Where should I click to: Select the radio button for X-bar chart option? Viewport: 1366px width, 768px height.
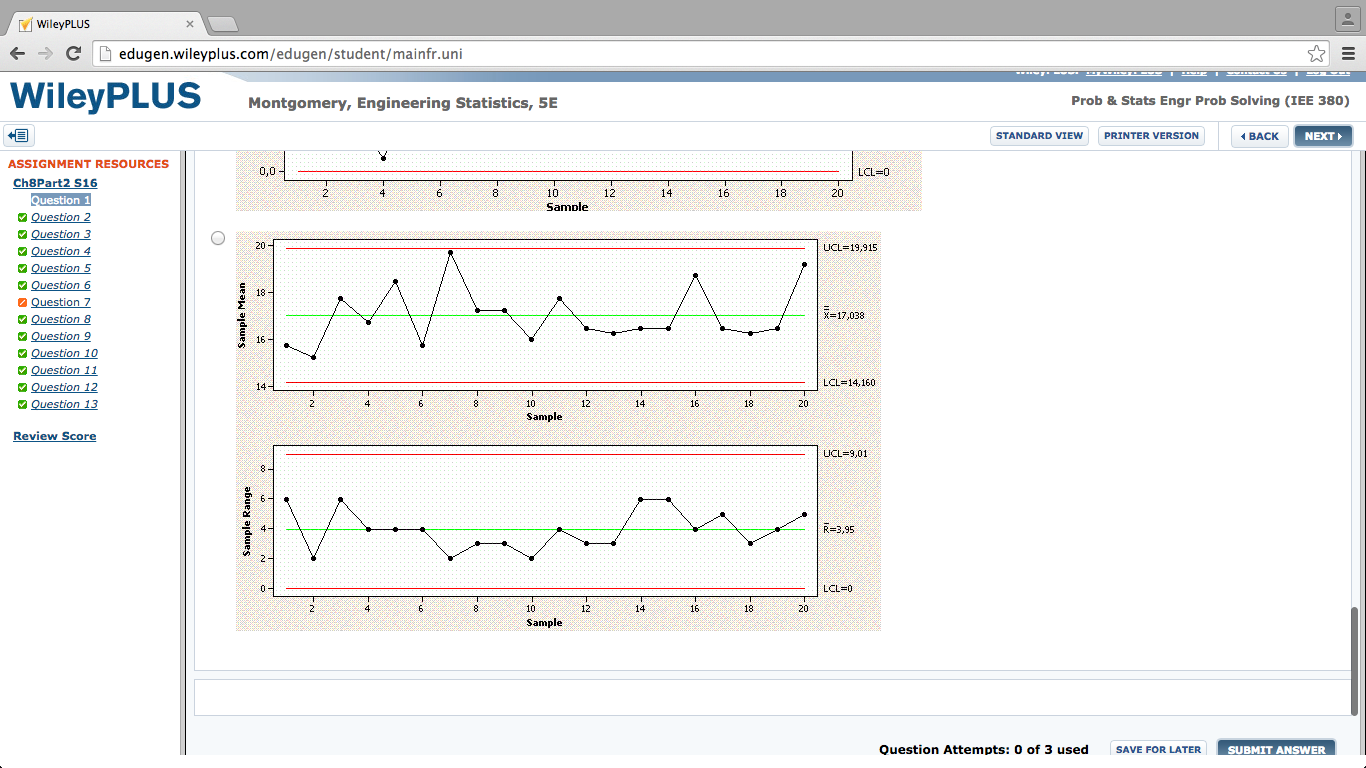[218, 238]
